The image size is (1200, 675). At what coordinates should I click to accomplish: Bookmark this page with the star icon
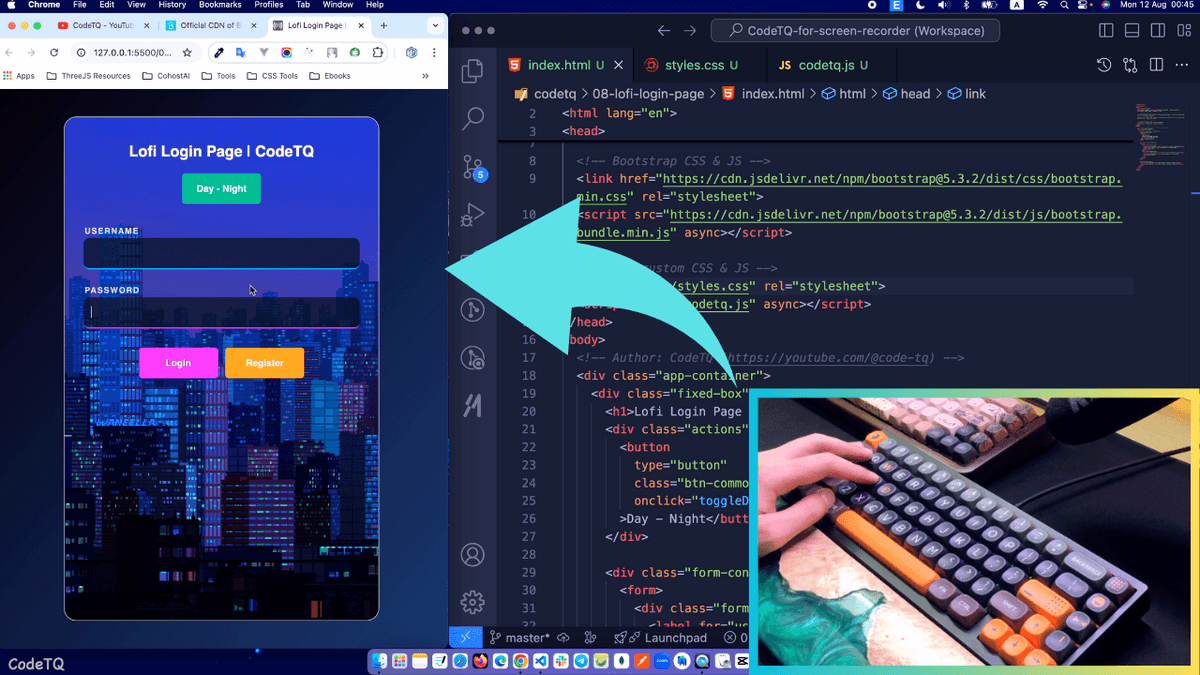tap(187, 52)
